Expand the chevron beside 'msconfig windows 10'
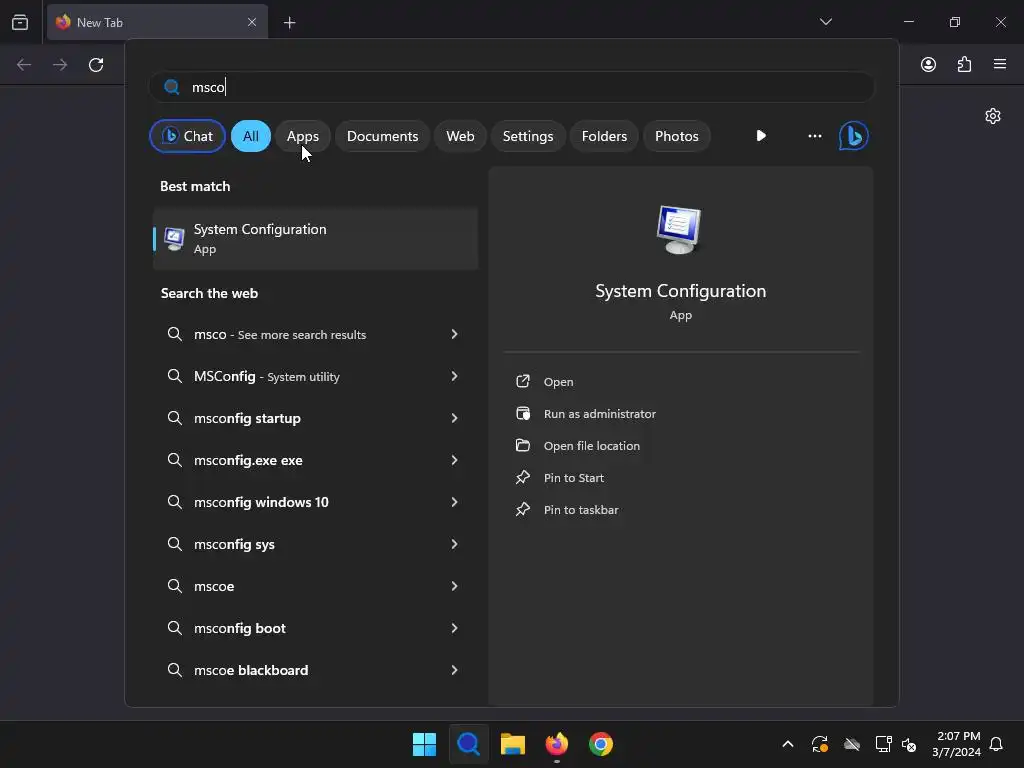 click(455, 502)
